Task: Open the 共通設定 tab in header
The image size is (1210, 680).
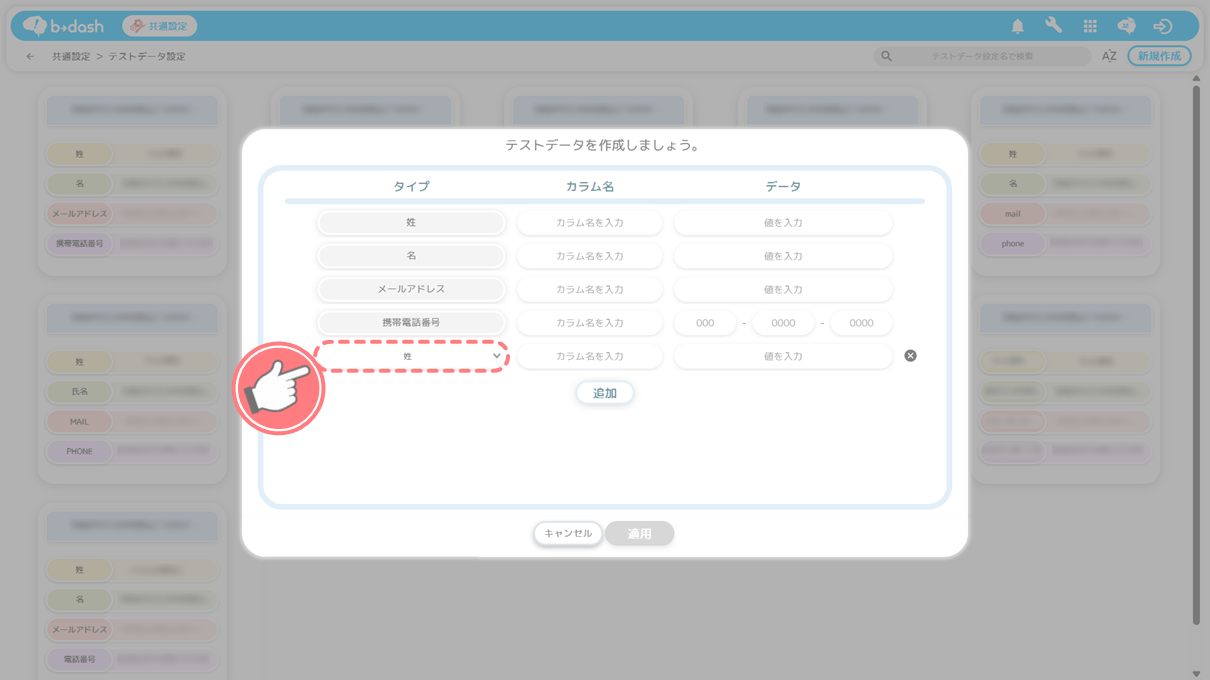Action: 160,26
